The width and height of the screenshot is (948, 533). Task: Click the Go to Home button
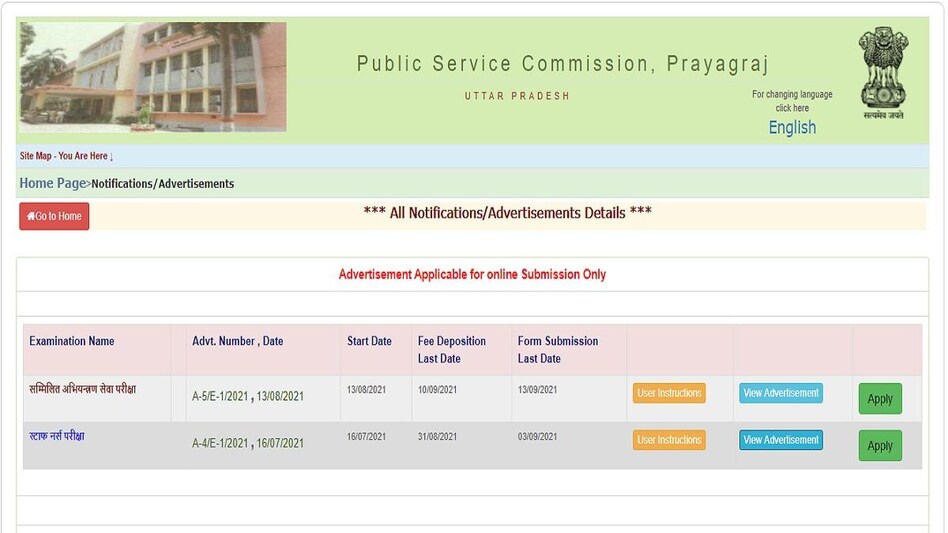click(x=54, y=216)
